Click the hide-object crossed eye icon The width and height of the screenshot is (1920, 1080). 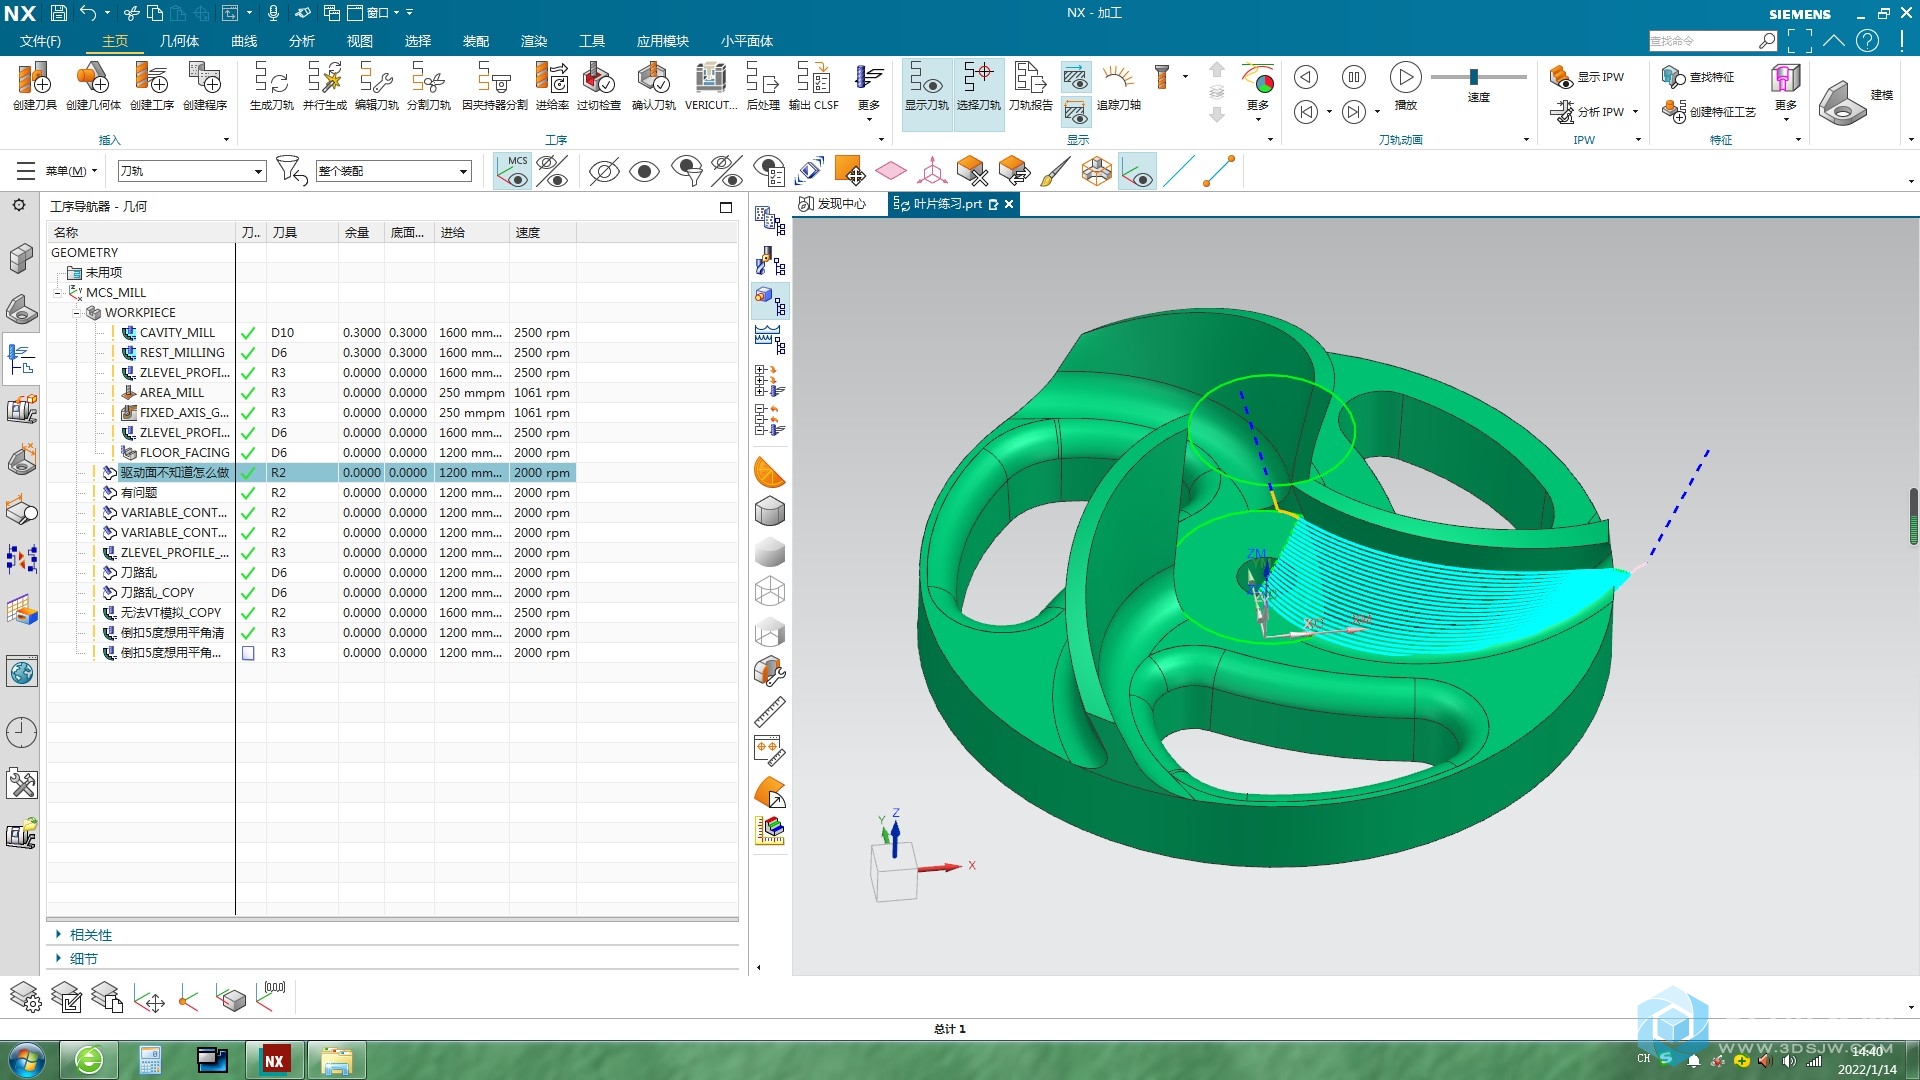pos(603,171)
